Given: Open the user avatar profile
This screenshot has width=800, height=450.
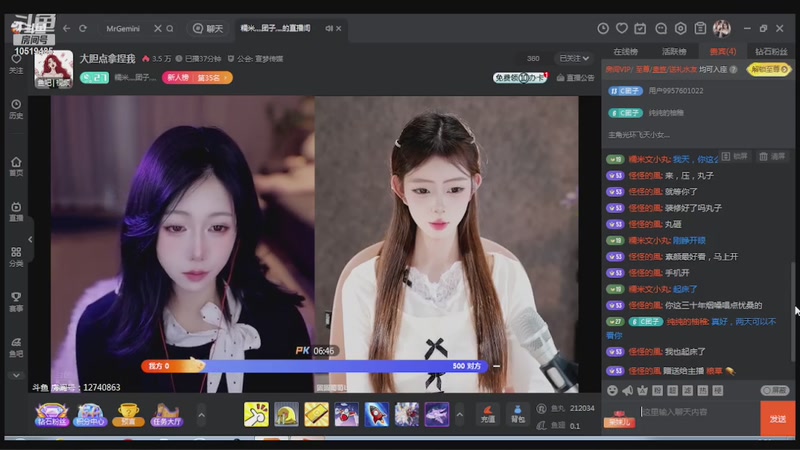Looking at the screenshot, I should click(721, 29).
